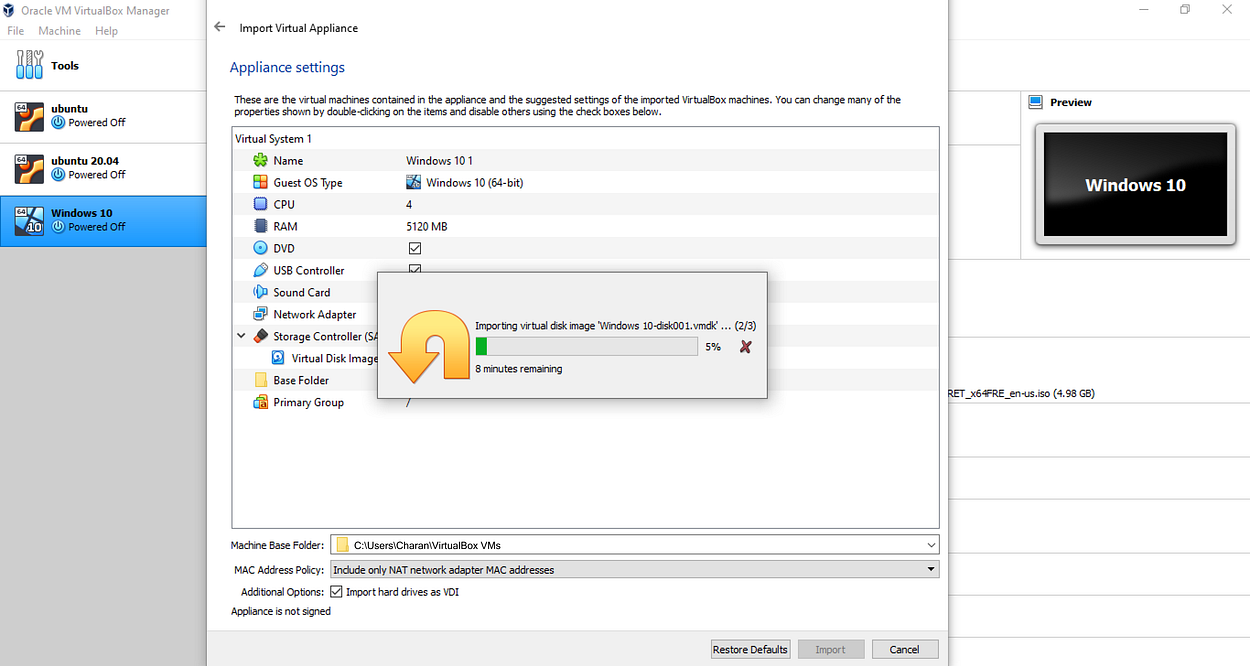
Task: Open the Machine menu
Action: (x=60, y=31)
